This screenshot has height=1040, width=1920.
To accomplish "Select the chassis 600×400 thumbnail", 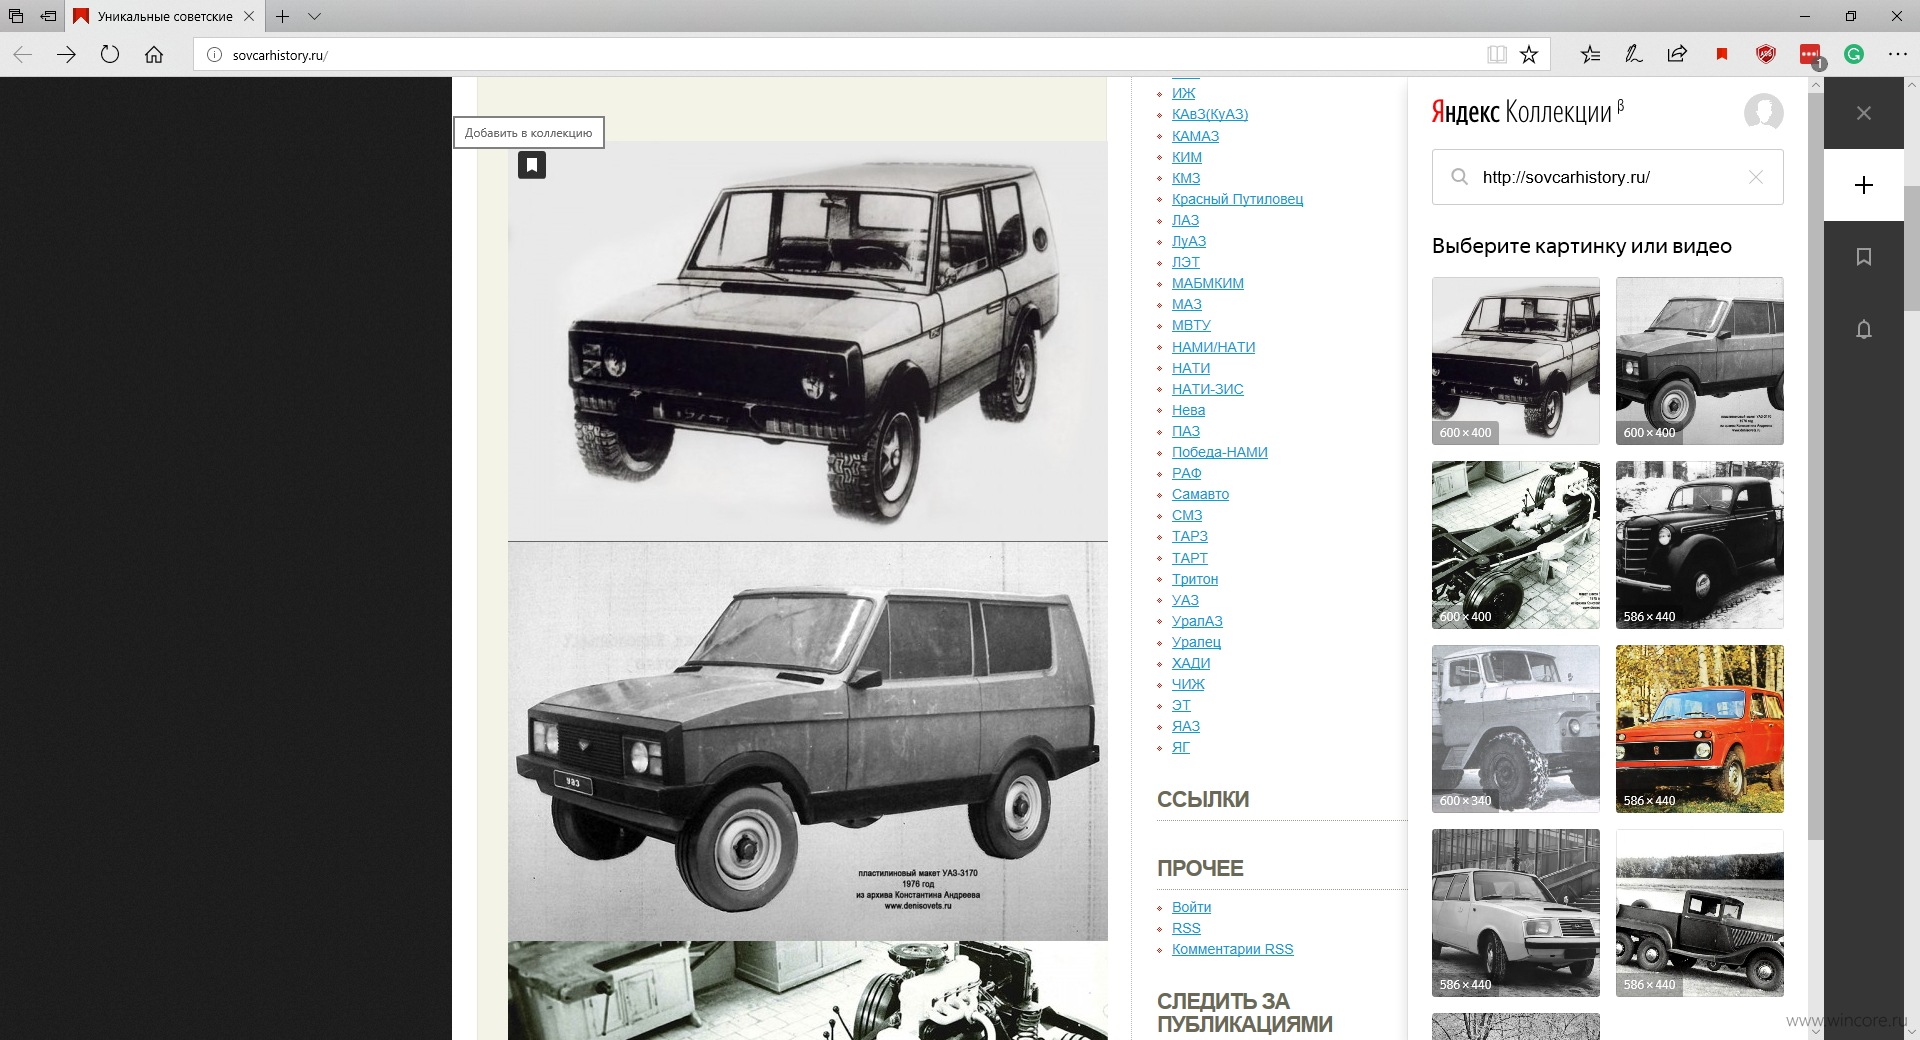I will (x=1516, y=545).
